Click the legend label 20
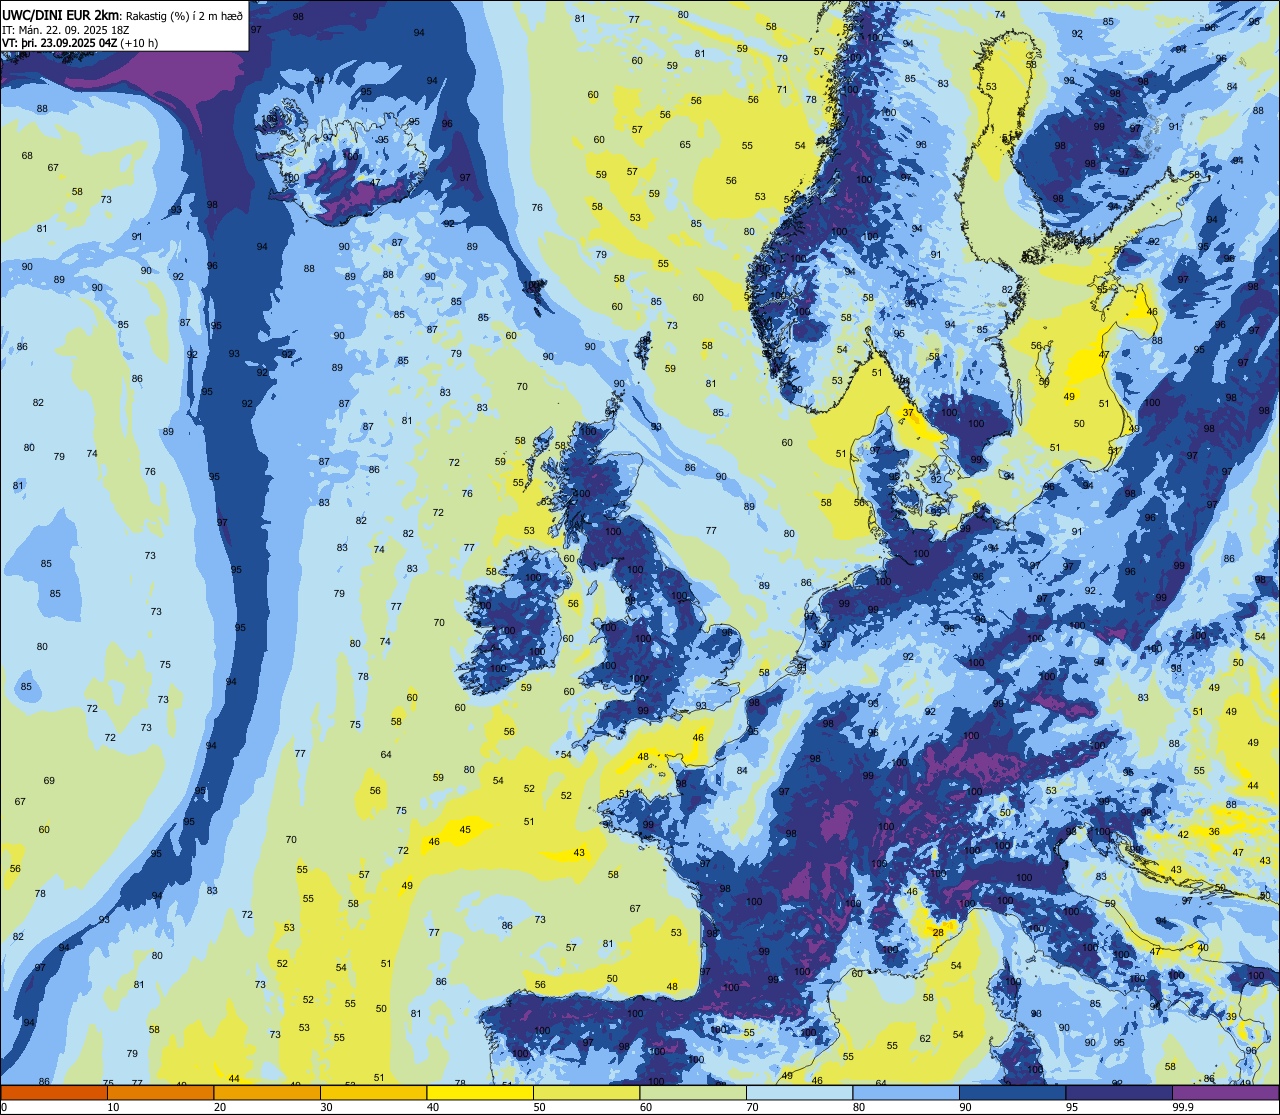The height and width of the screenshot is (1115, 1280). pyautogui.click(x=219, y=1107)
